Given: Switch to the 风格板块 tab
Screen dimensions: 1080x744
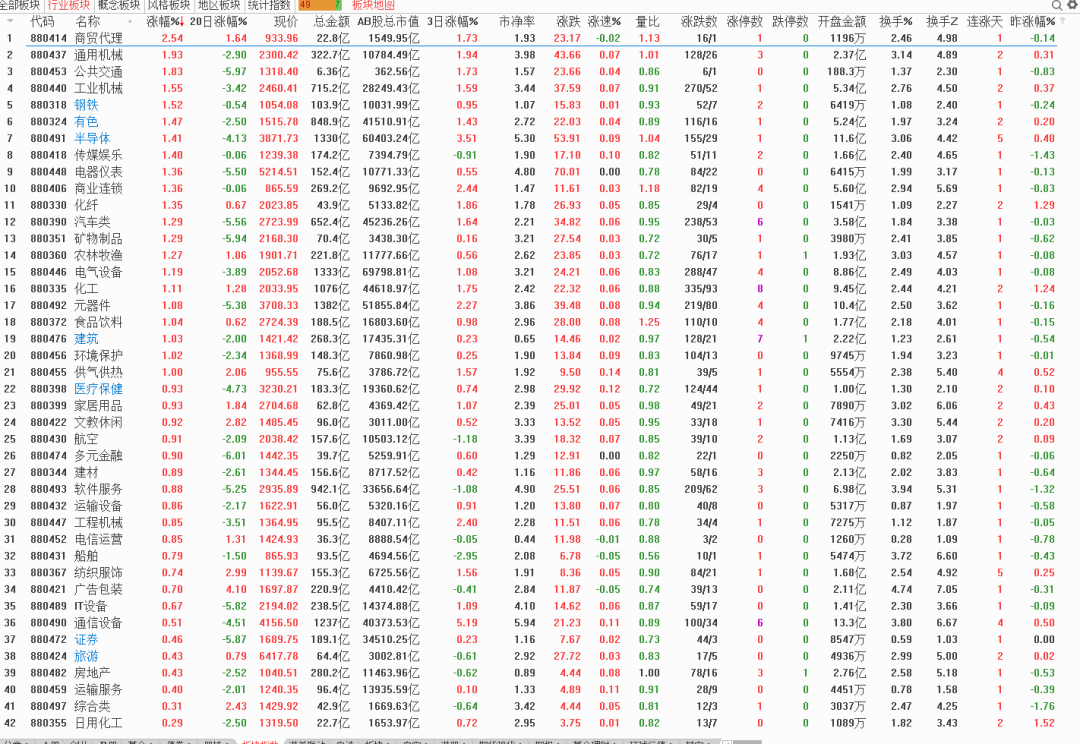Looking at the screenshot, I should [x=169, y=5].
